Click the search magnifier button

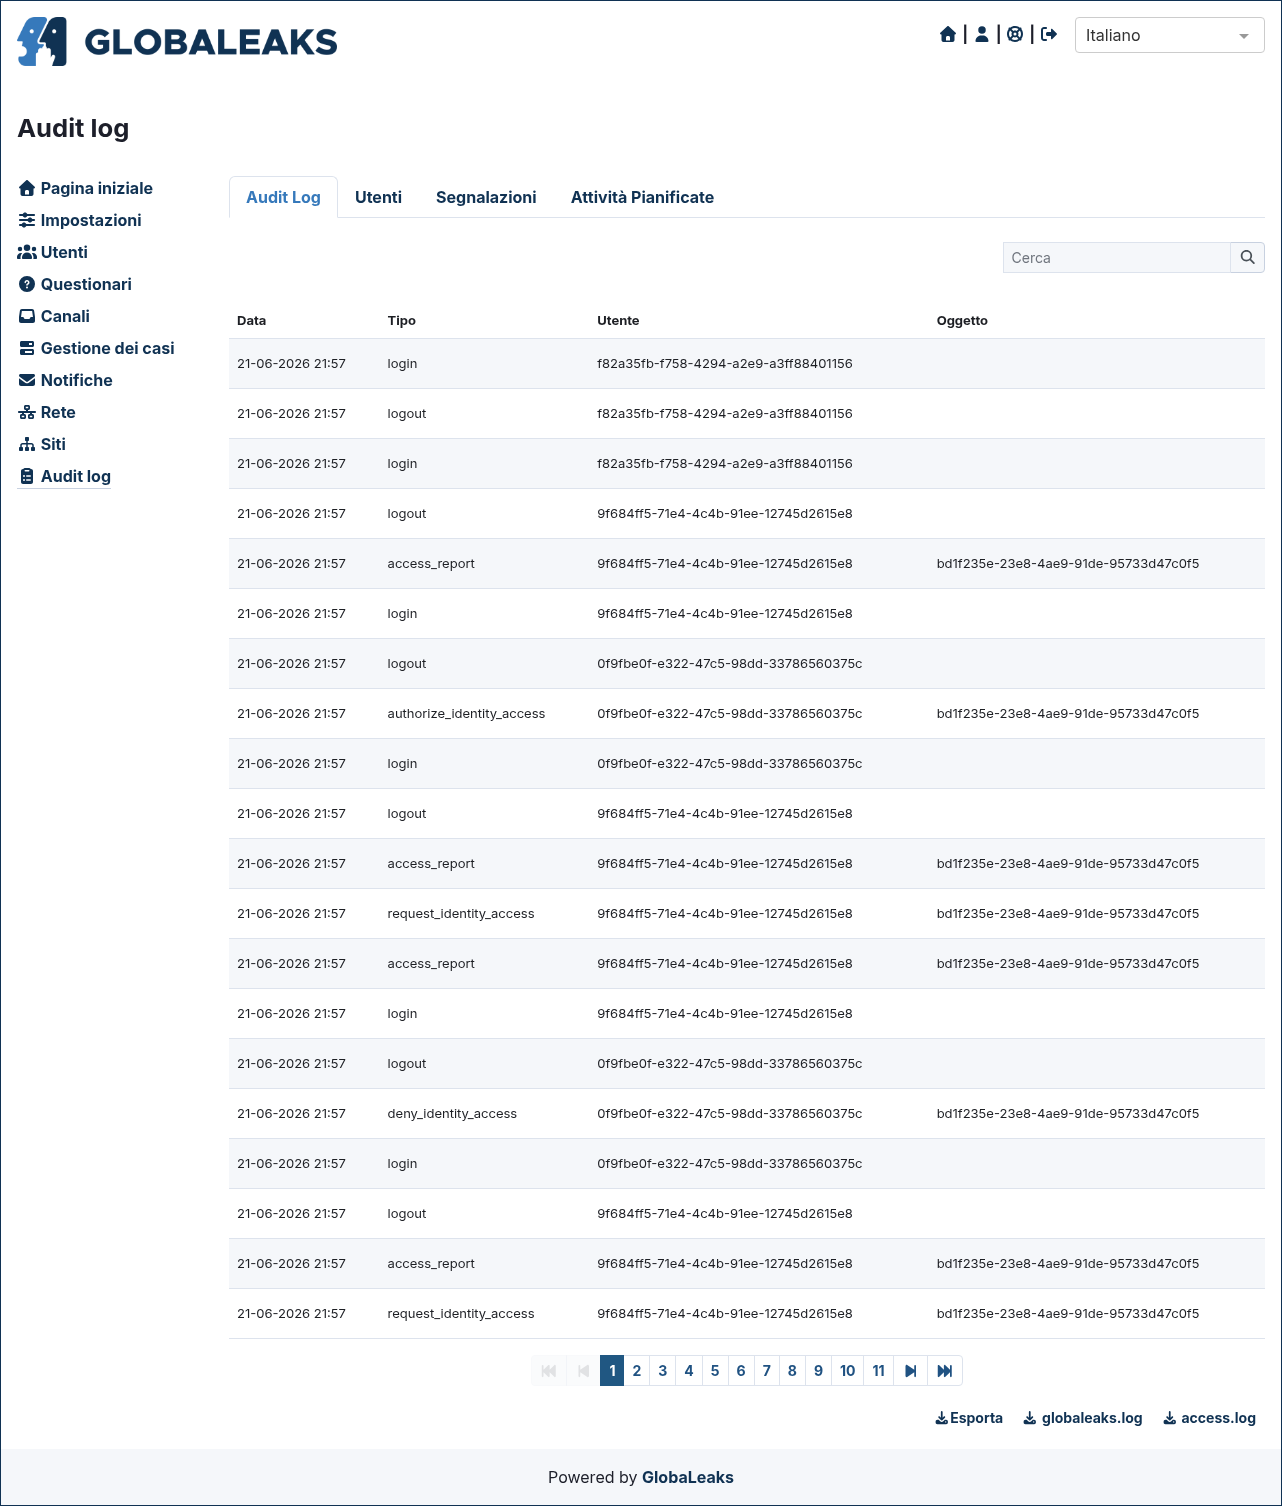coord(1247,257)
